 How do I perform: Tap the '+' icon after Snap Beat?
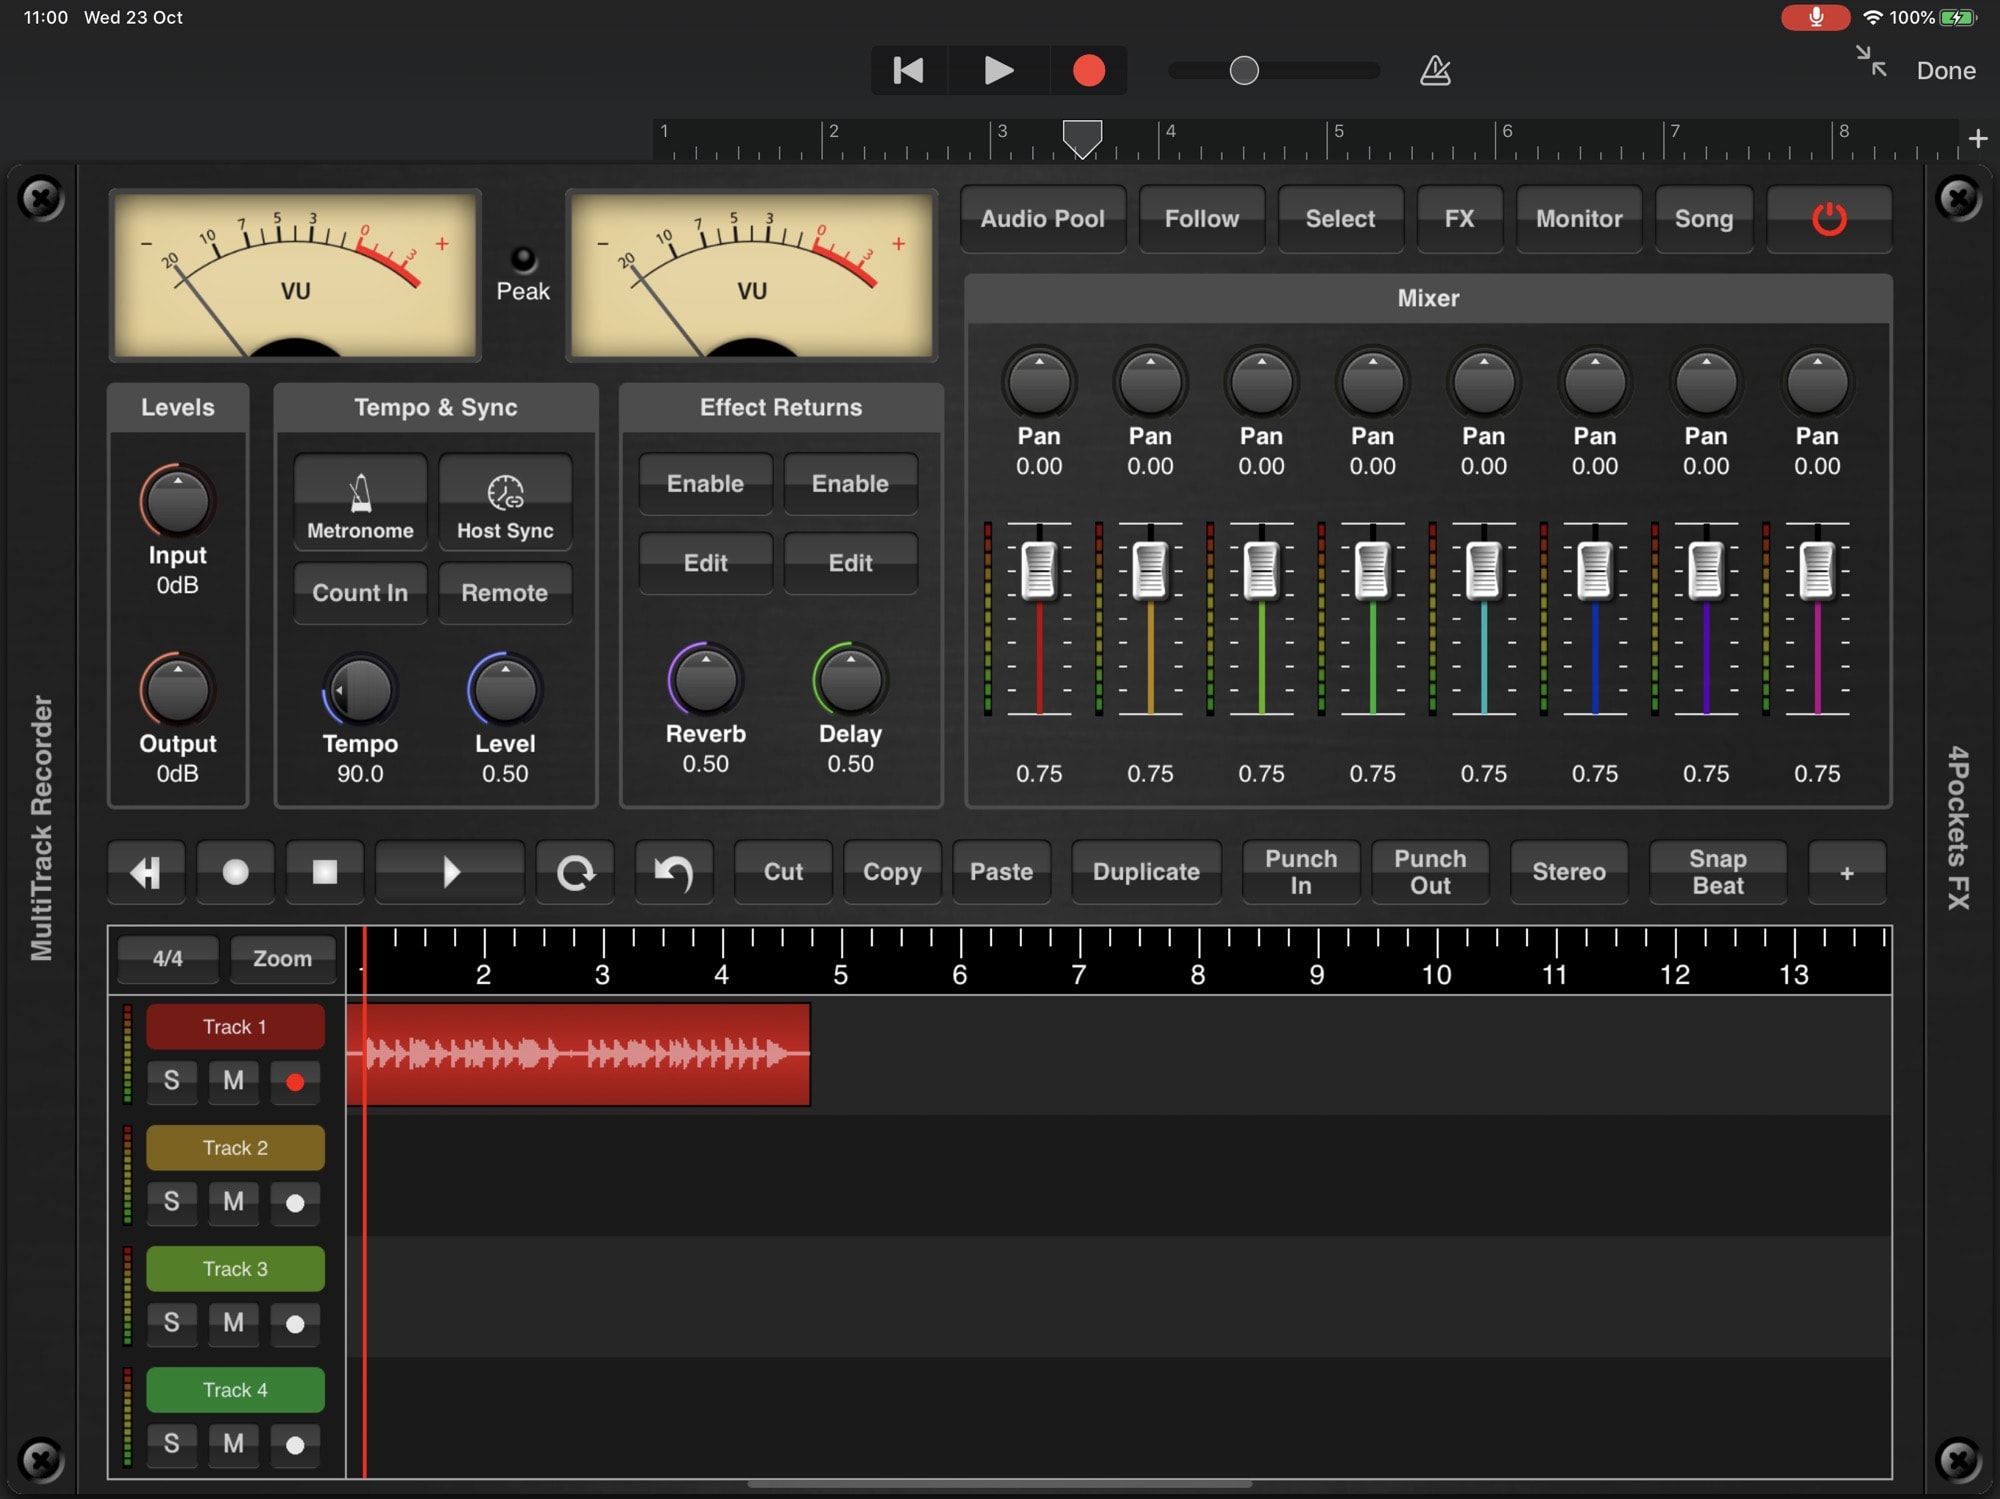click(x=1846, y=872)
